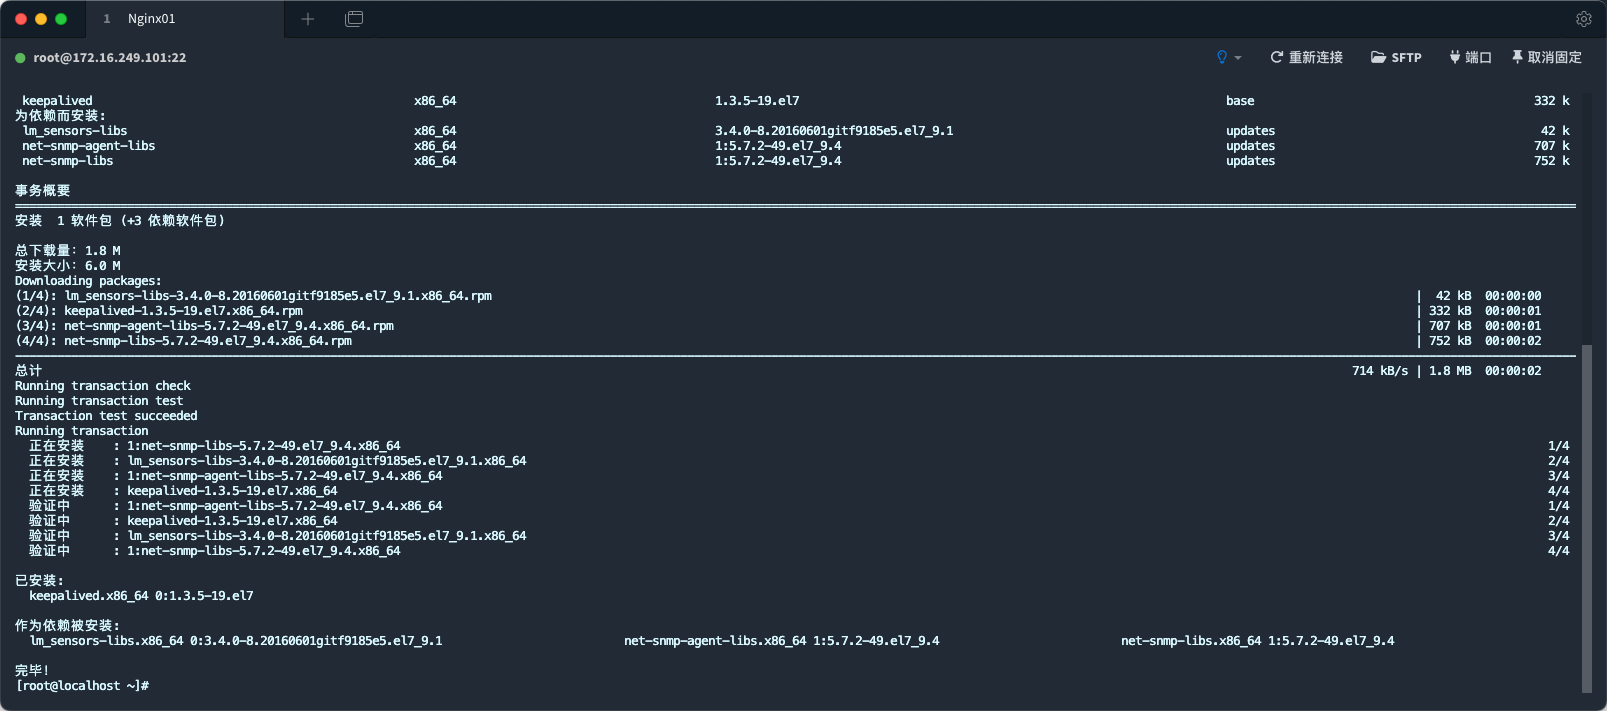Click the green fullscreen window button
The height and width of the screenshot is (711, 1607).
point(61,19)
